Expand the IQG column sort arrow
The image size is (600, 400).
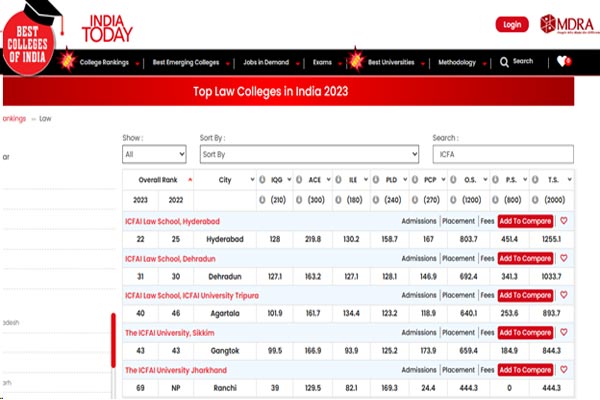pos(289,180)
